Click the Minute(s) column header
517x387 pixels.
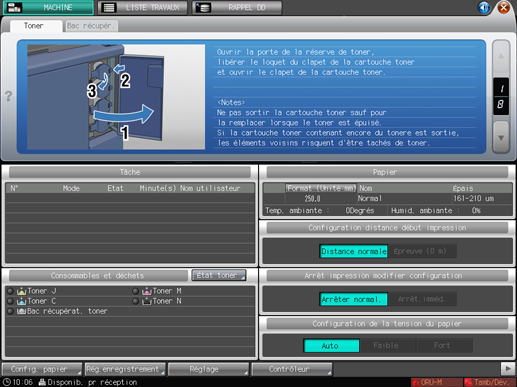(158, 188)
